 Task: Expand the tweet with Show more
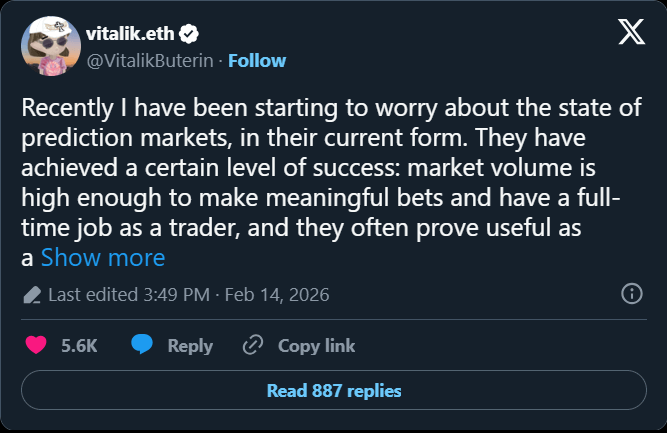coord(102,257)
